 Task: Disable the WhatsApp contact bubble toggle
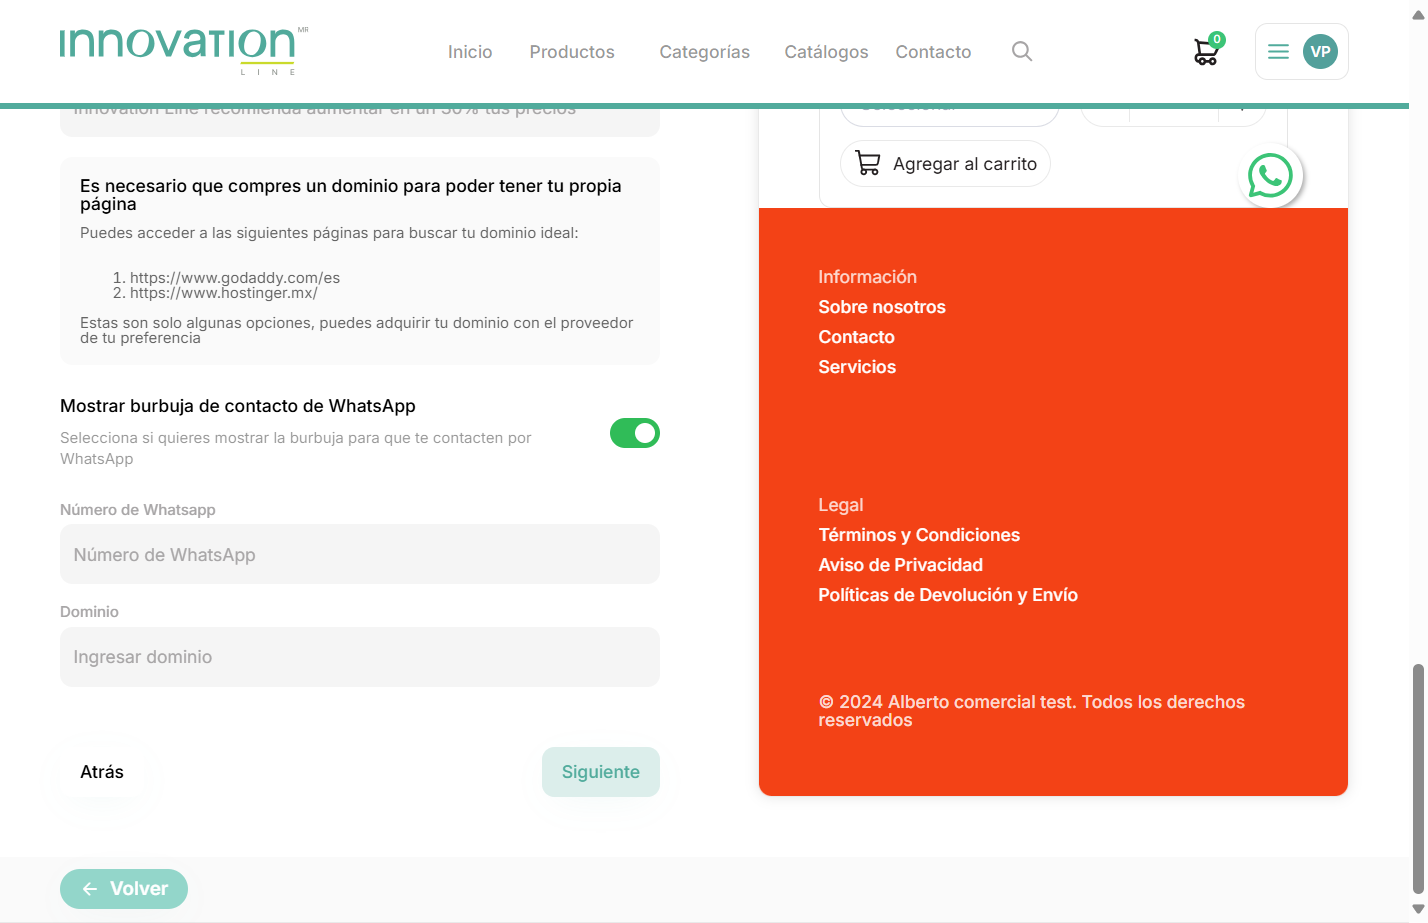[635, 433]
